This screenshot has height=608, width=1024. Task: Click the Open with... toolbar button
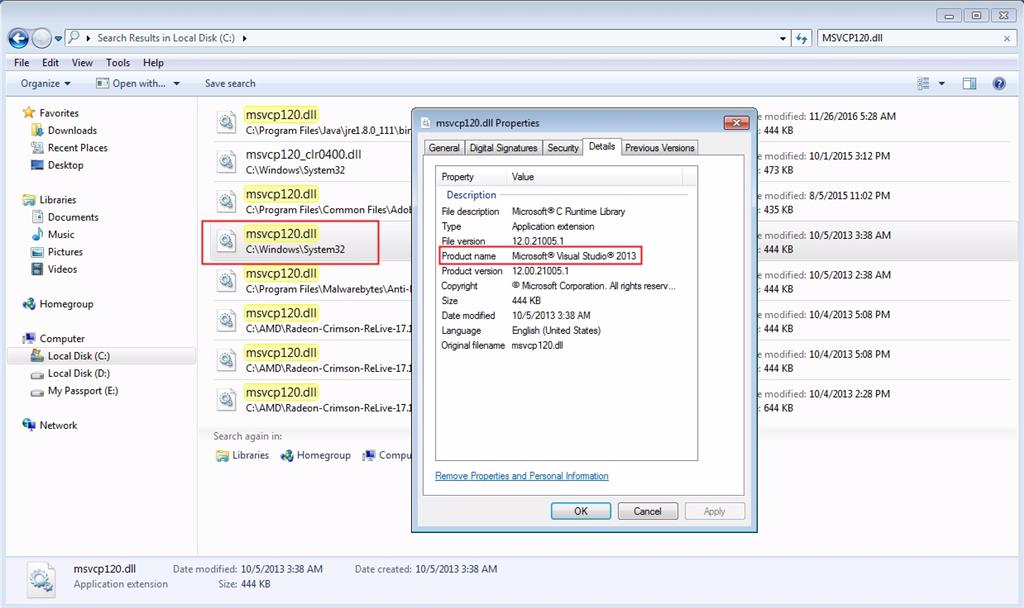131,84
